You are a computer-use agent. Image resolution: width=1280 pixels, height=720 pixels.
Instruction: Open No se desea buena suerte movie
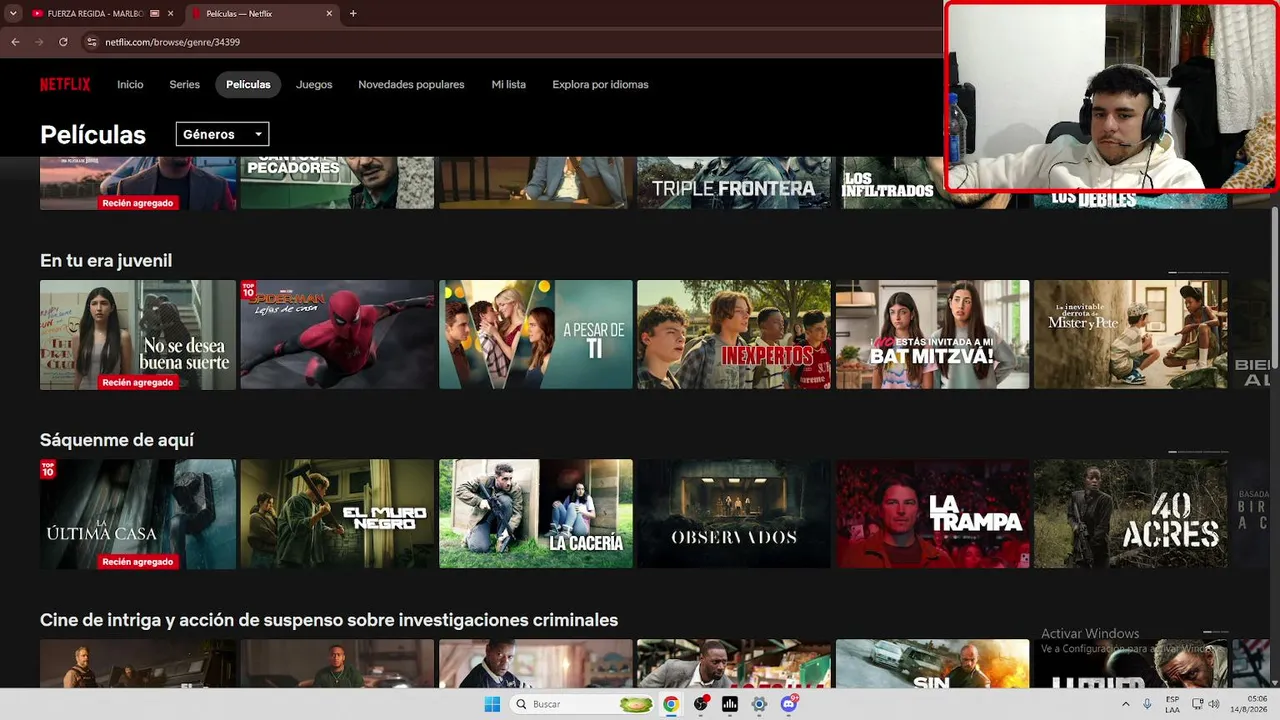[138, 335]
